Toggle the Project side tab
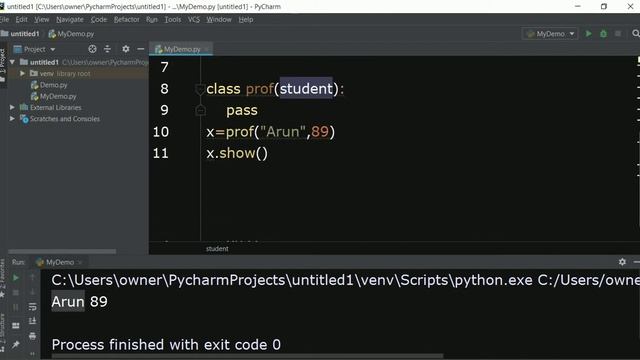The image size is (640, 360). pos(2,64)
